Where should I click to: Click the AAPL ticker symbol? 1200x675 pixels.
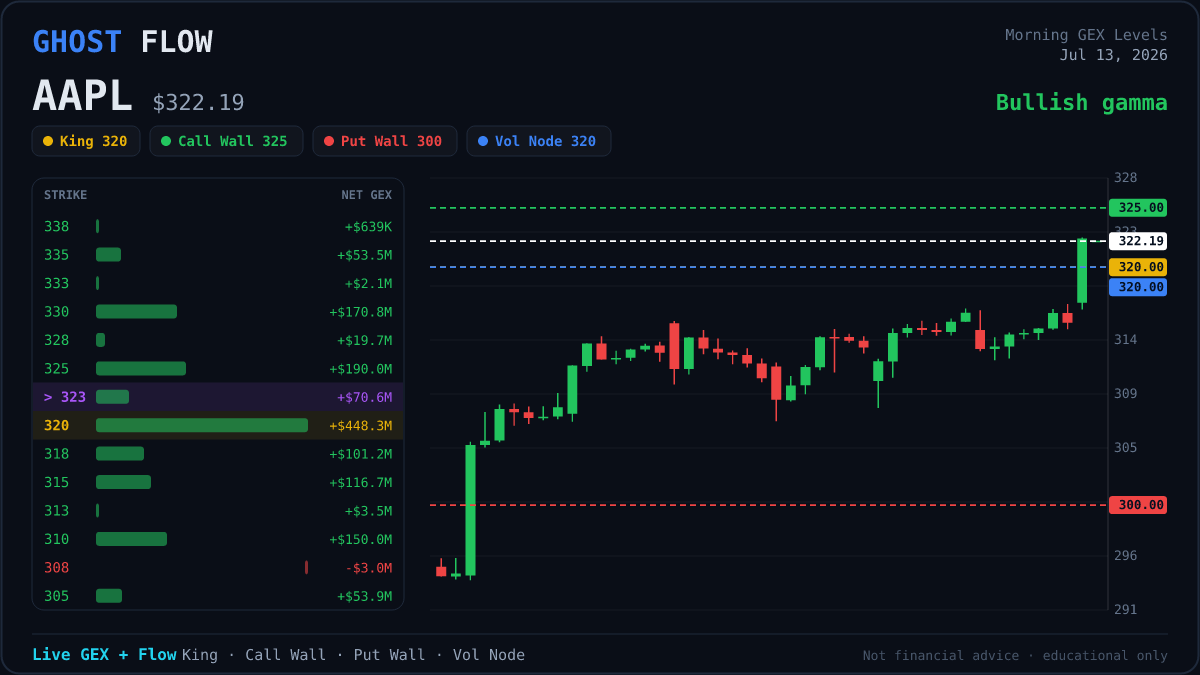tap(82, 96)
